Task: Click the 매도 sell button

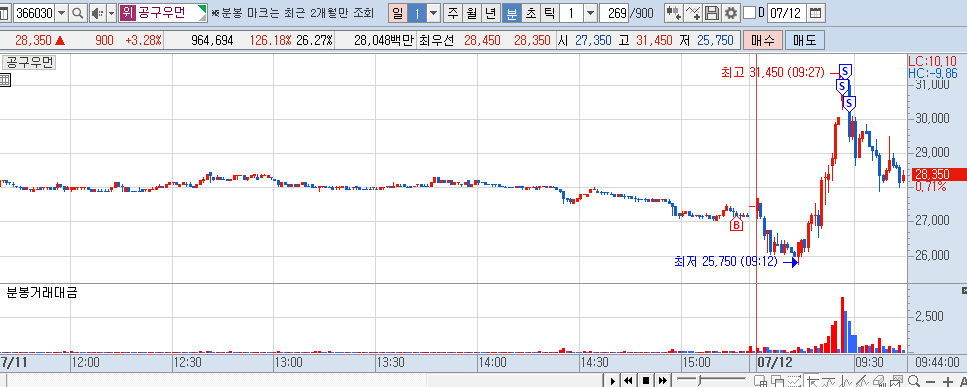Action: click(x=804, y=41)
